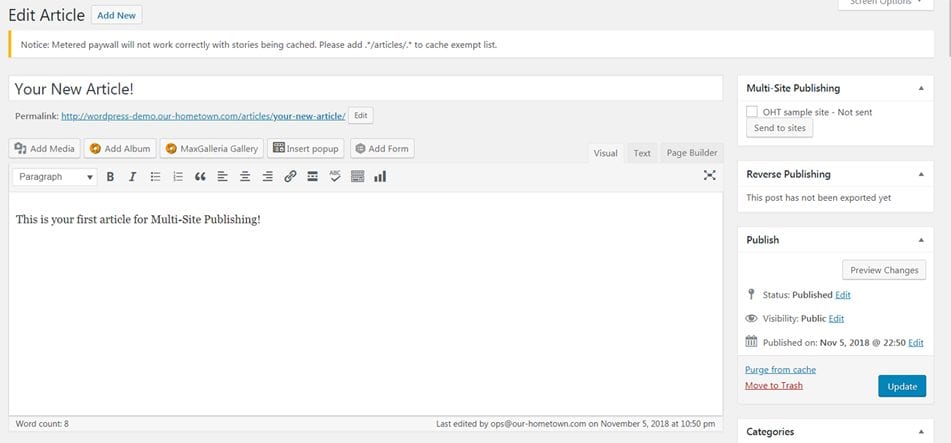
Task: Click the Add Media button
Action: (44, 149)
